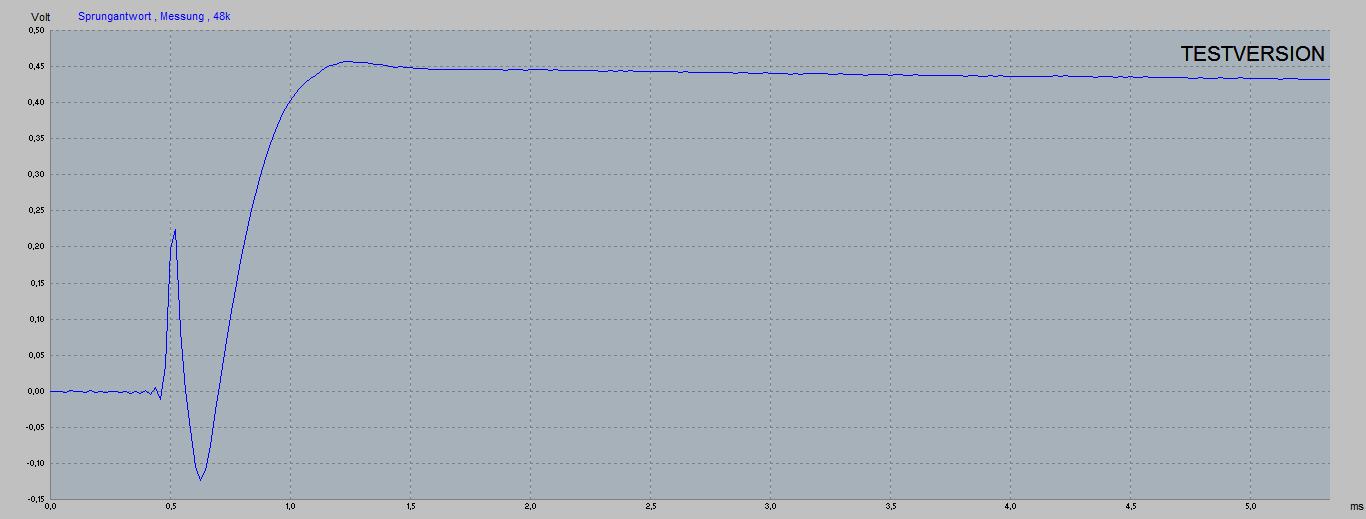Viewport: 1366px width, 519px height.
Task: Click the negative dip minimum of the curve
Action: click(x=200, y=479)
